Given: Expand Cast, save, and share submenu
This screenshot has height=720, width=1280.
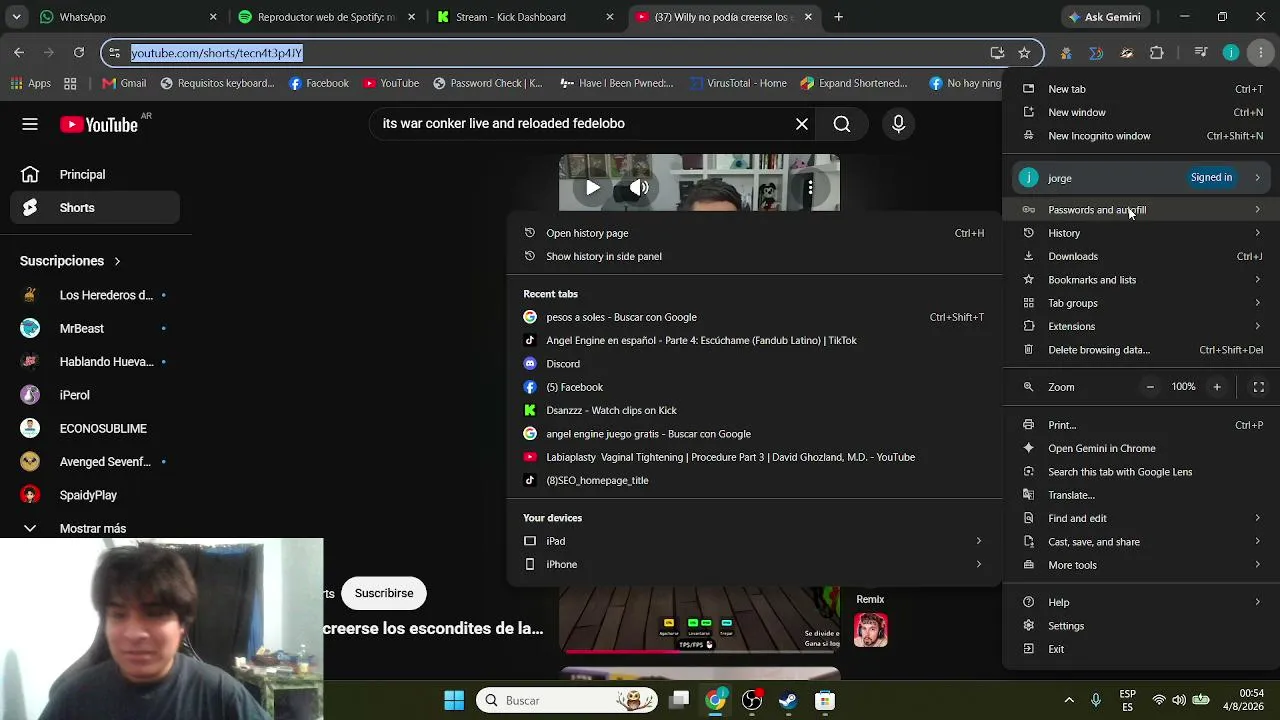Looking at the screenshot, I should point(1141,542).
